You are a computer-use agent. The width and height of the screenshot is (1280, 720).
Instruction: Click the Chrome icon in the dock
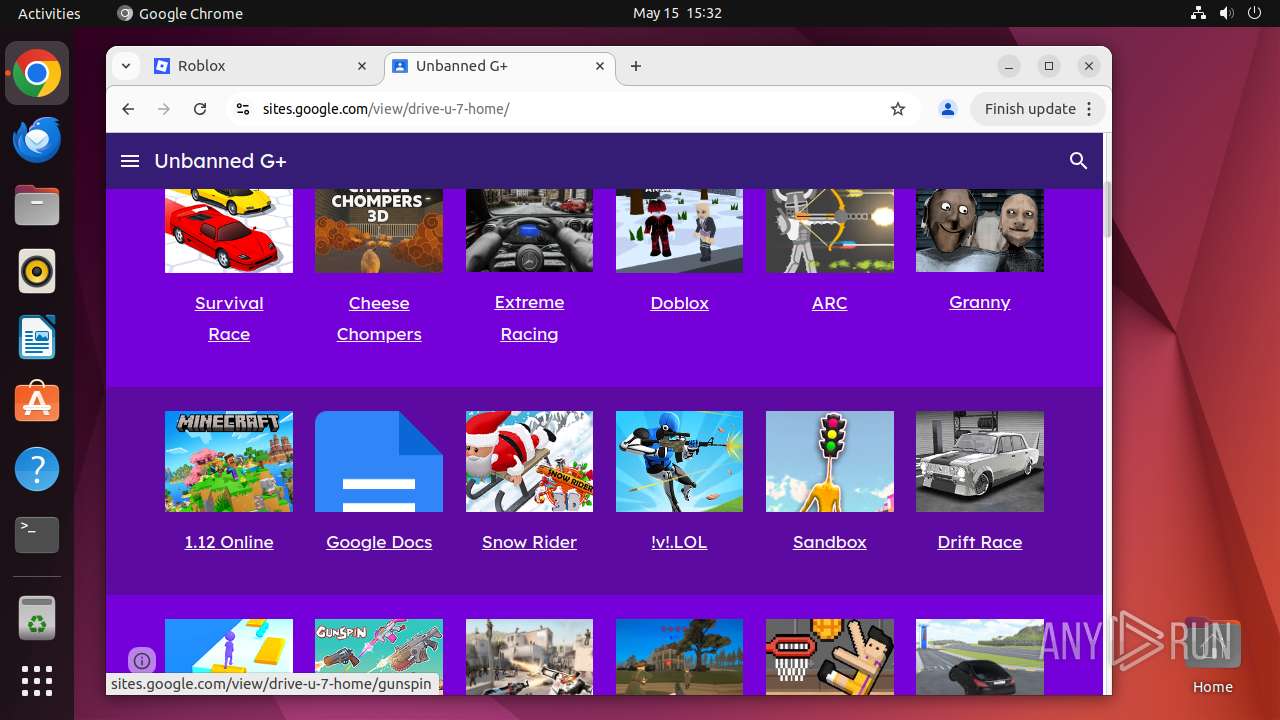pos(37,73)
